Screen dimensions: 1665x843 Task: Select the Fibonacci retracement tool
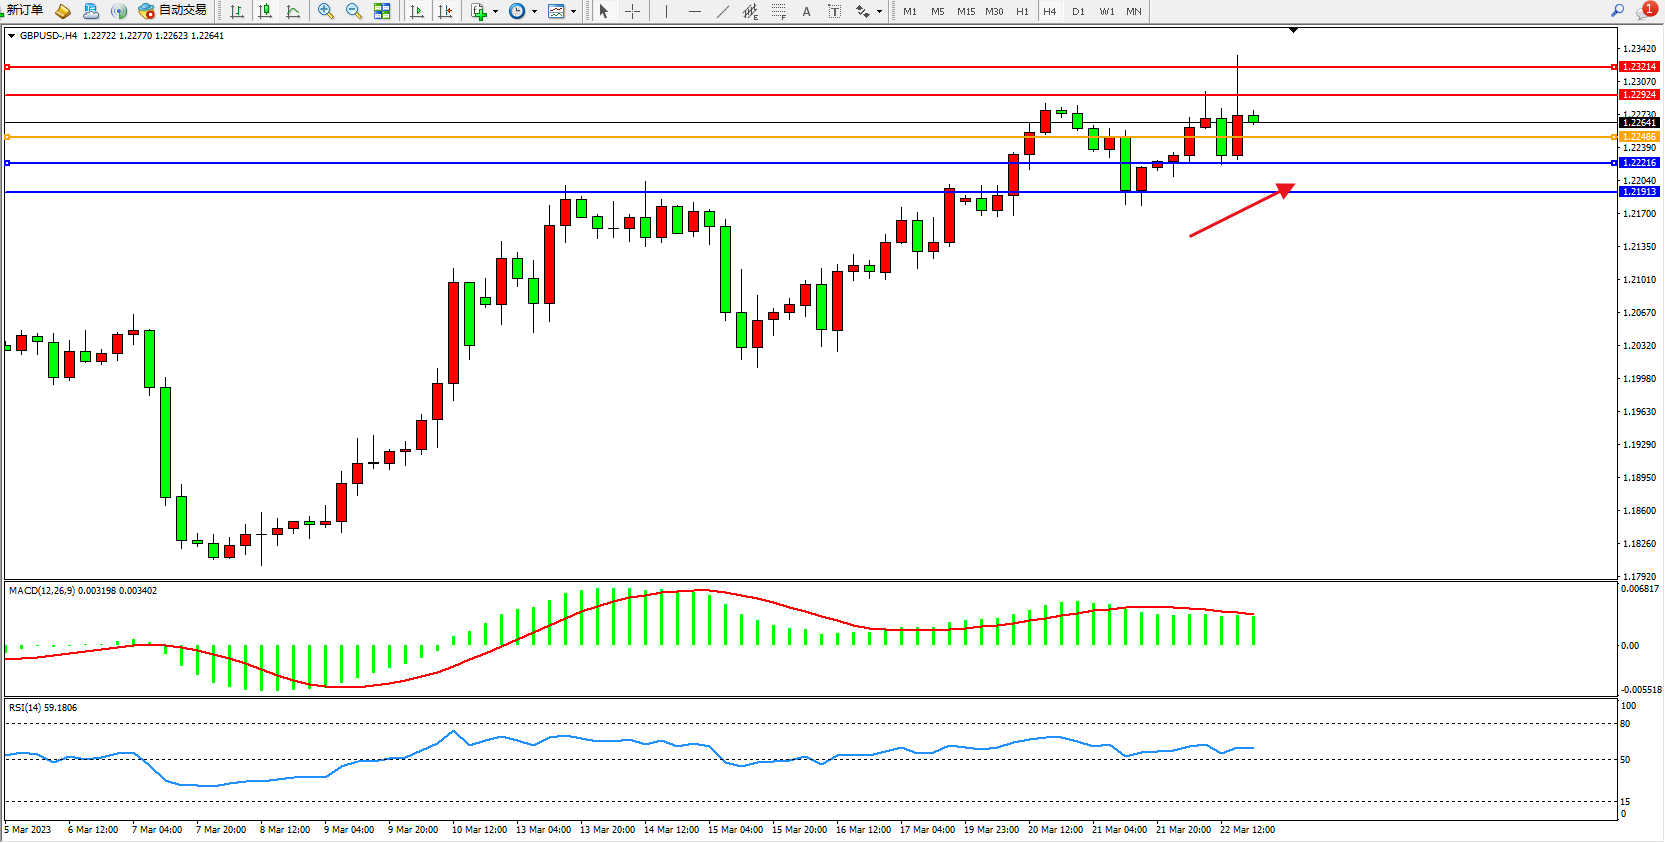(x=778, y=12)
